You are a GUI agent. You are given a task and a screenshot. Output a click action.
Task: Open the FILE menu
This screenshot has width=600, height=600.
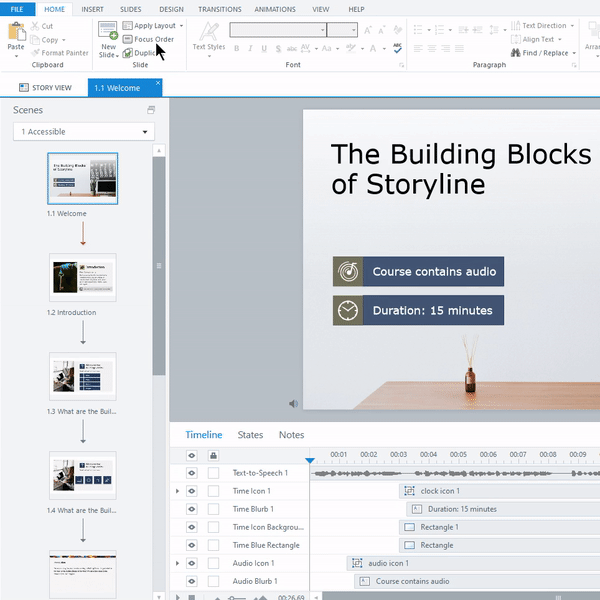(x=17, y=9)
